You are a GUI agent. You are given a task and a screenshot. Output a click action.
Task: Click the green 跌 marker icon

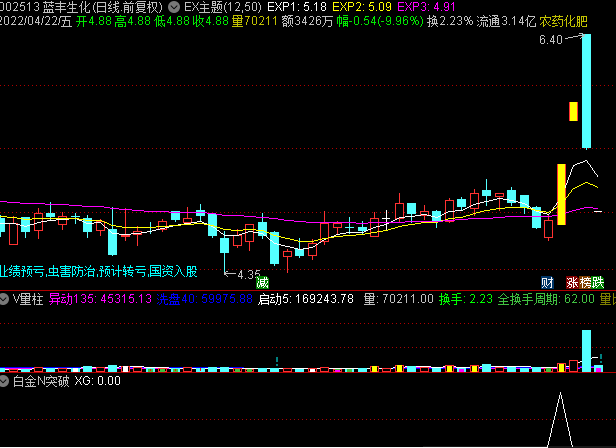click(598, 282)
